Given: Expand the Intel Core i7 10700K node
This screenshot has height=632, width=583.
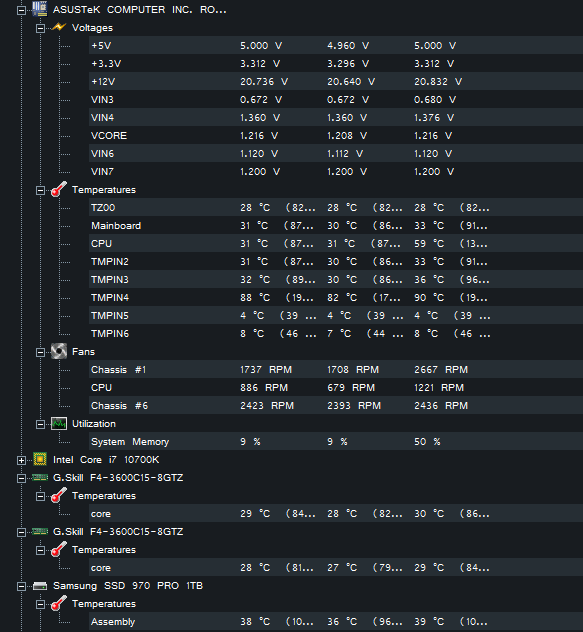Looking at the screenshot, I should tap(21, 460).
